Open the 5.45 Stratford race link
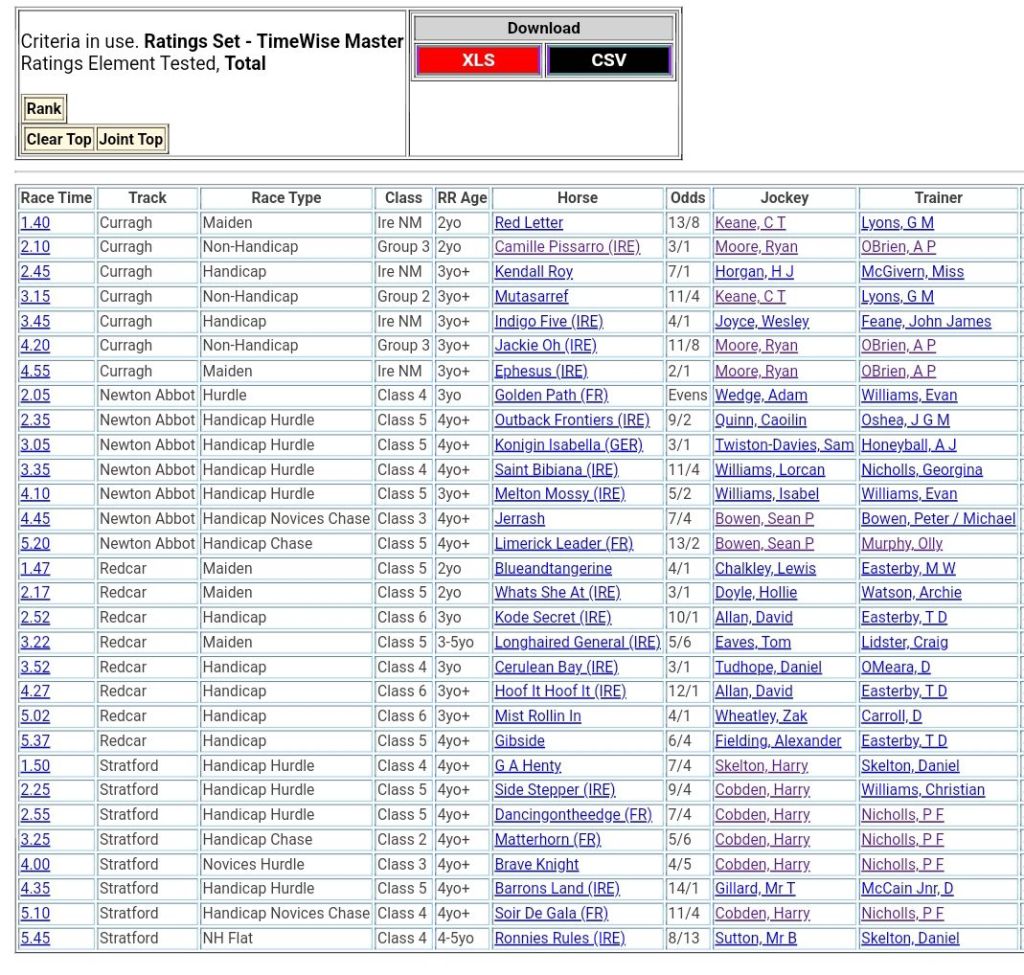The width and height of the screenshot is (1024, 975). click(x=35, y=938)
